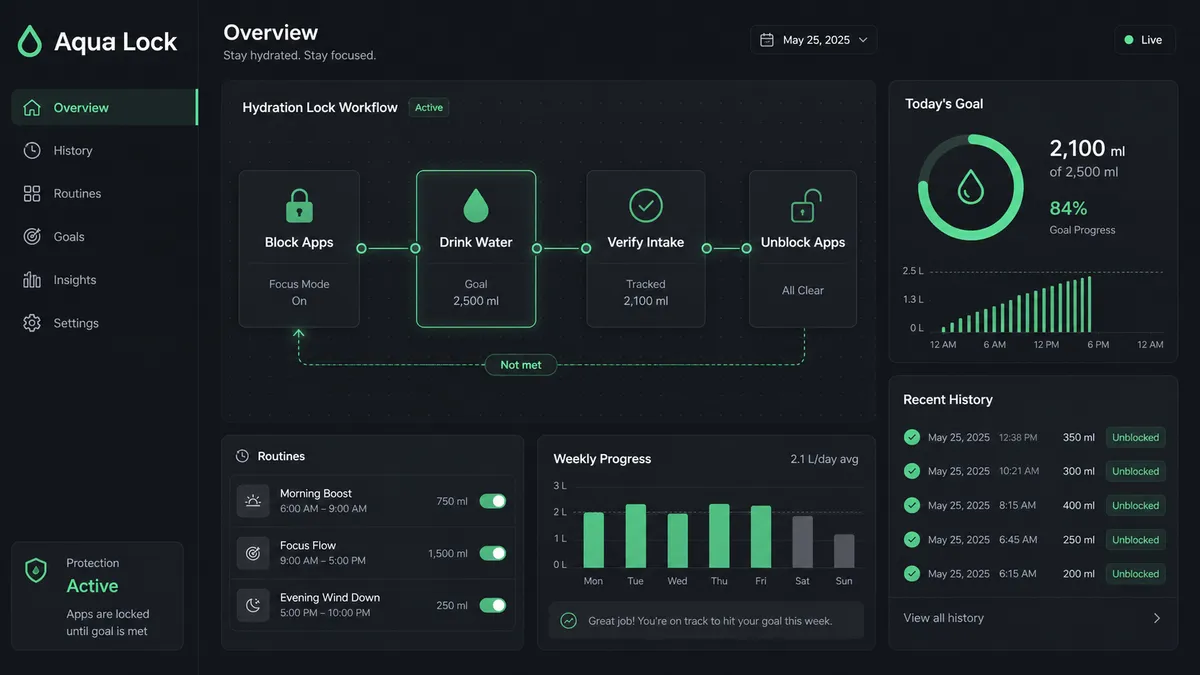Click the water drop icon in Drink Water

pyautogui.click(x=476, y=205)
